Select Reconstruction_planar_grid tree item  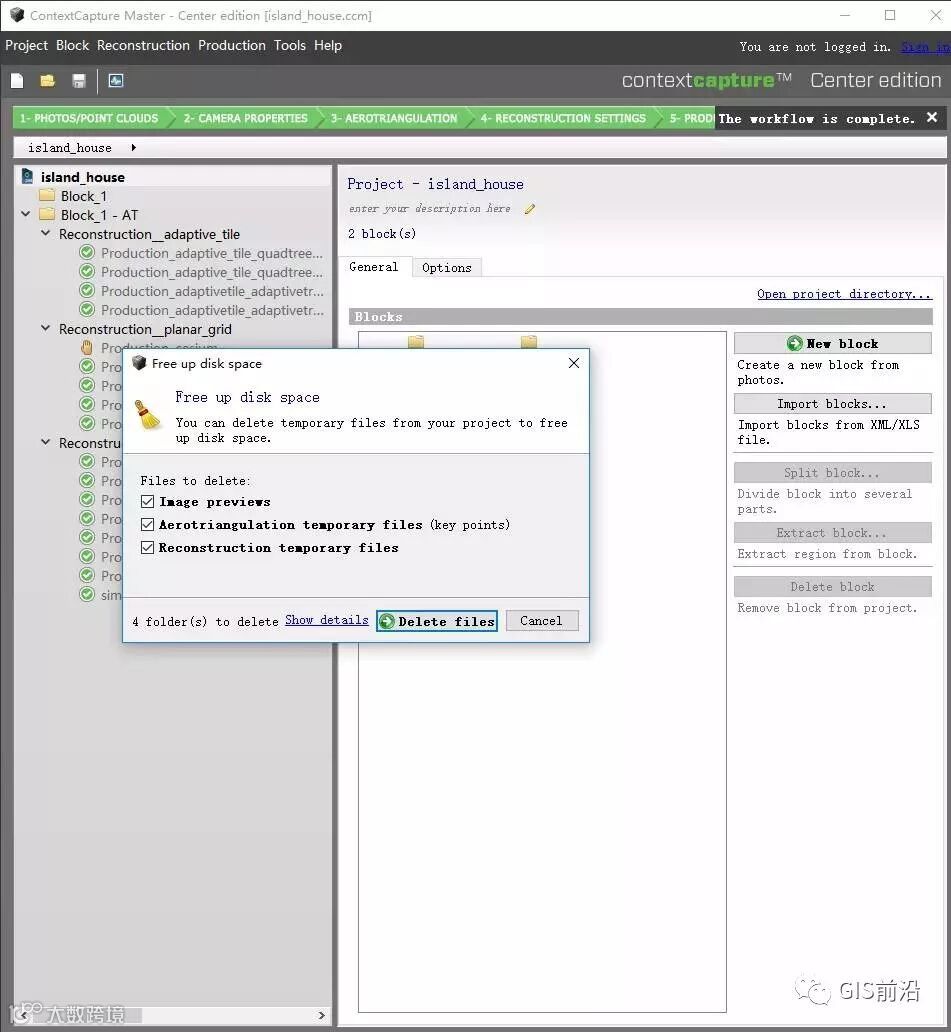coord(145,328)
